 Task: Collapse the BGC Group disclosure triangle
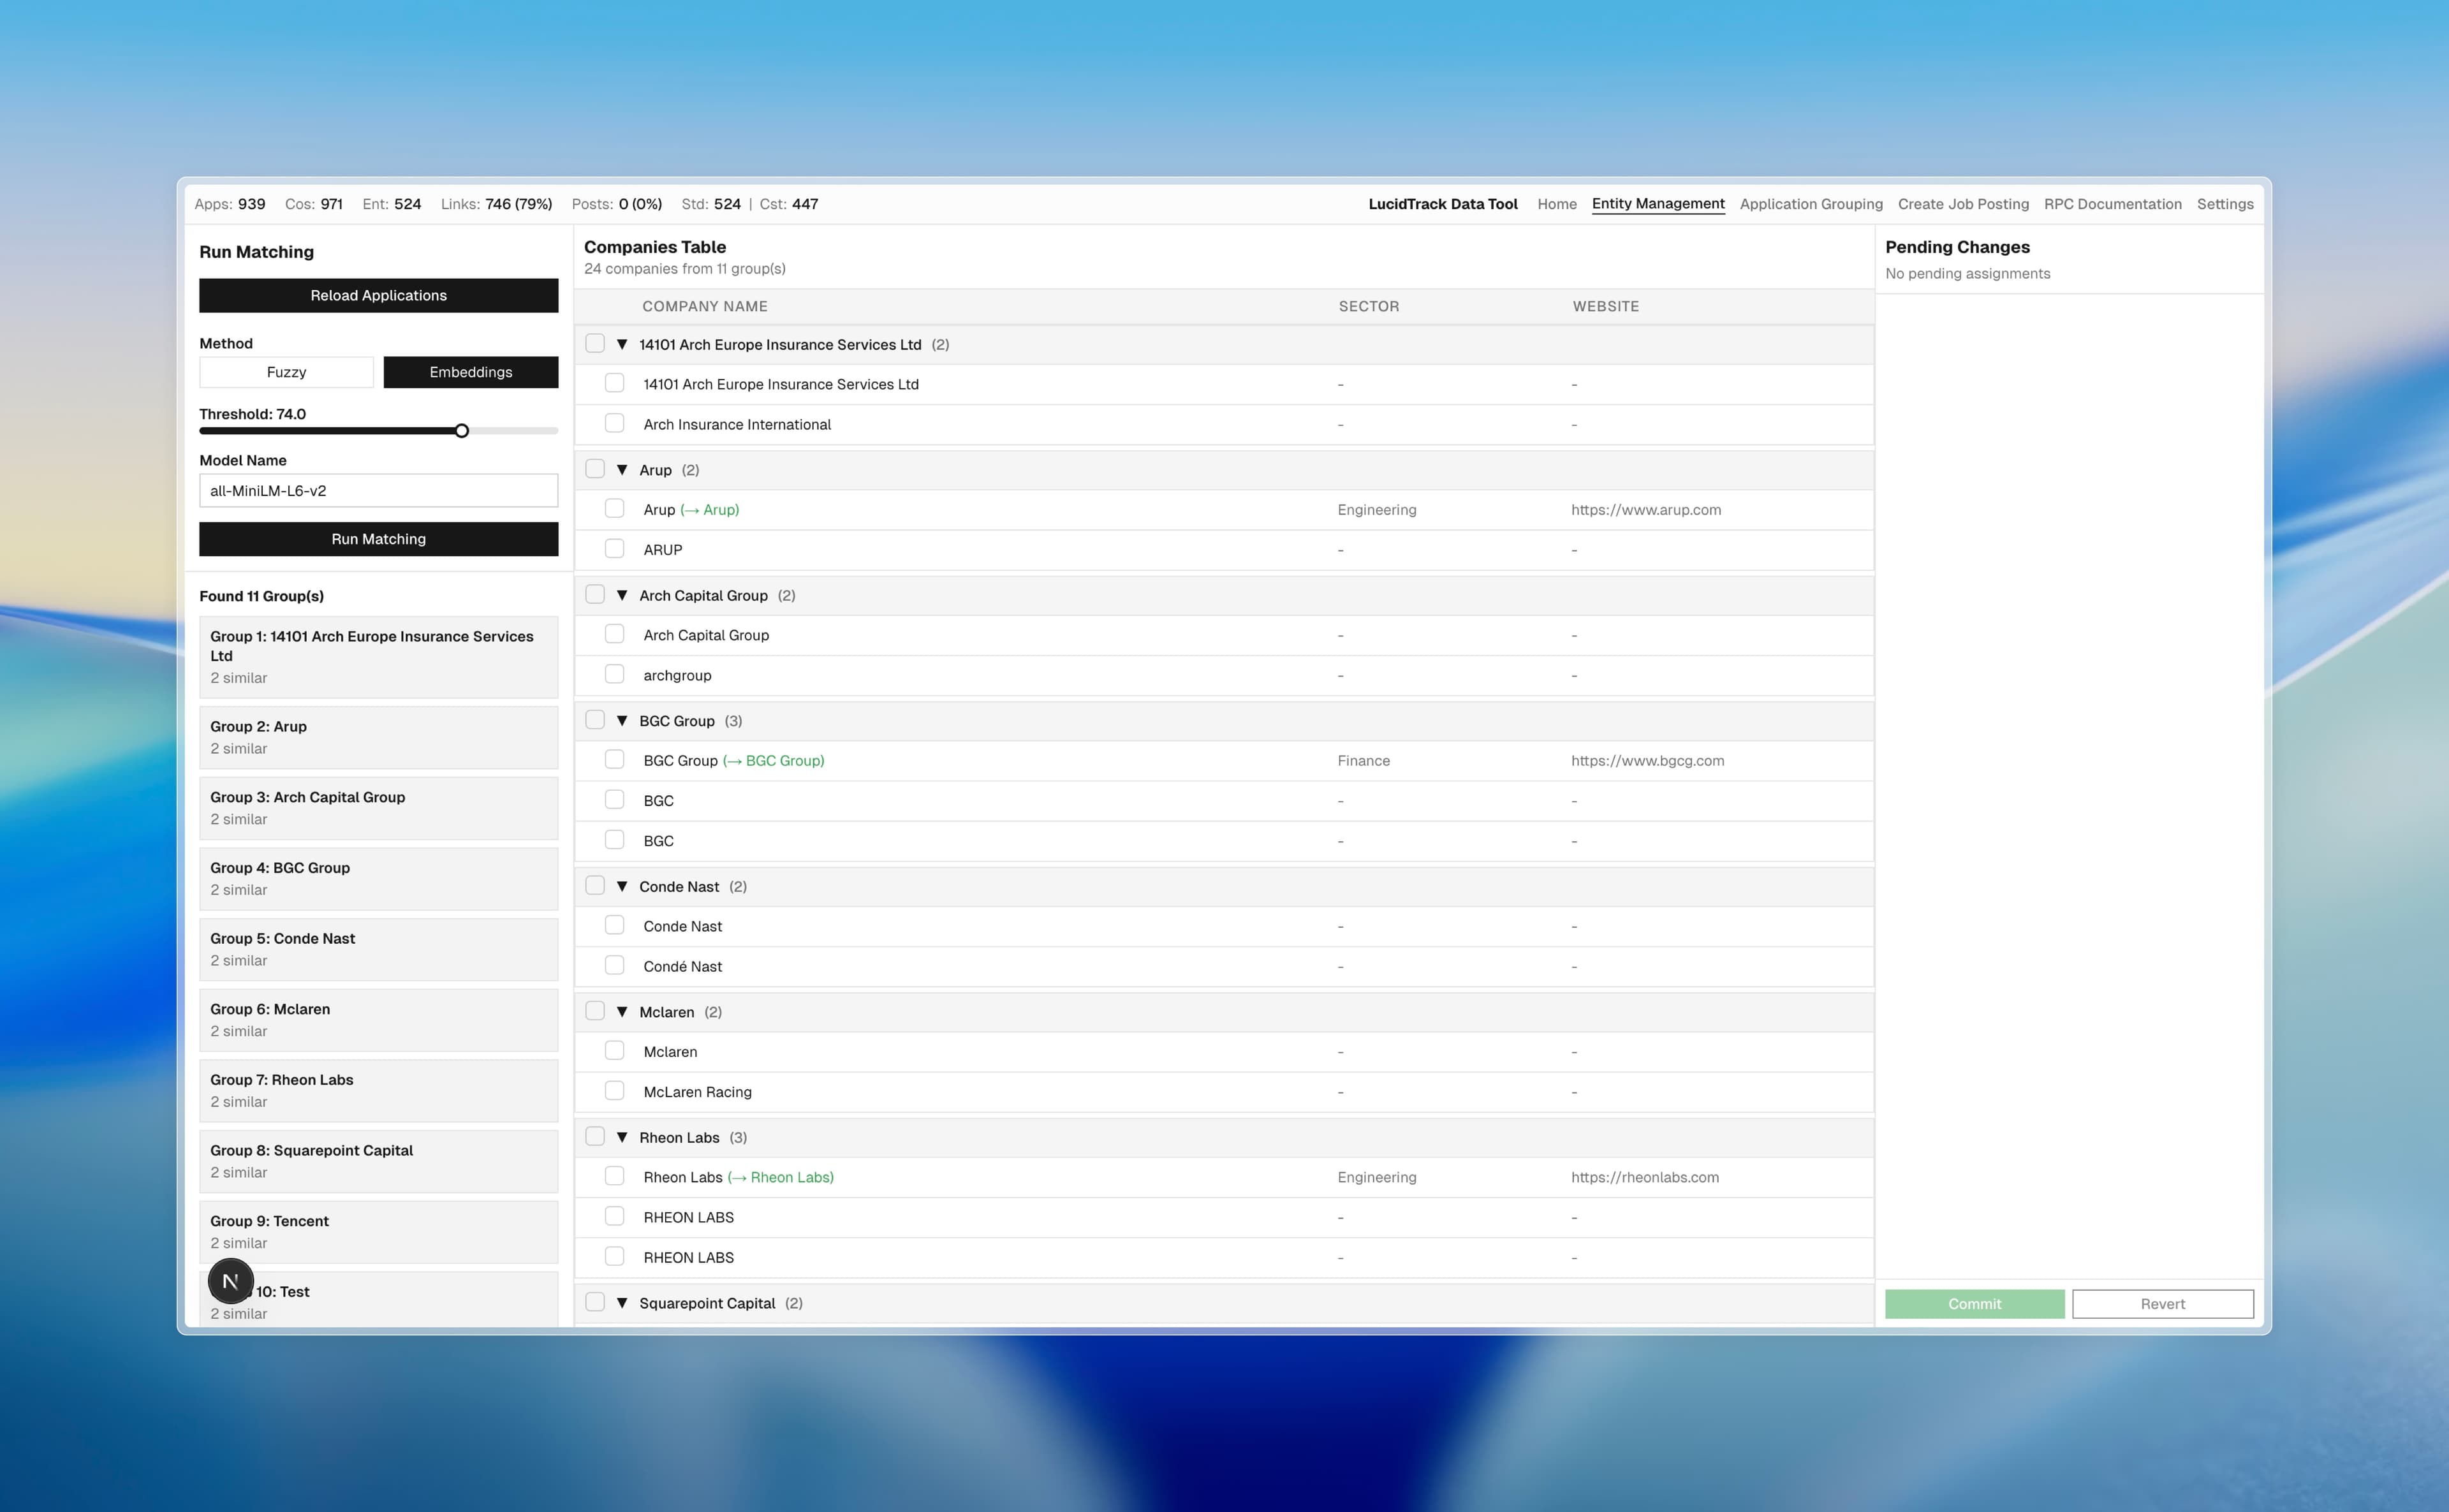pos(622,721)
